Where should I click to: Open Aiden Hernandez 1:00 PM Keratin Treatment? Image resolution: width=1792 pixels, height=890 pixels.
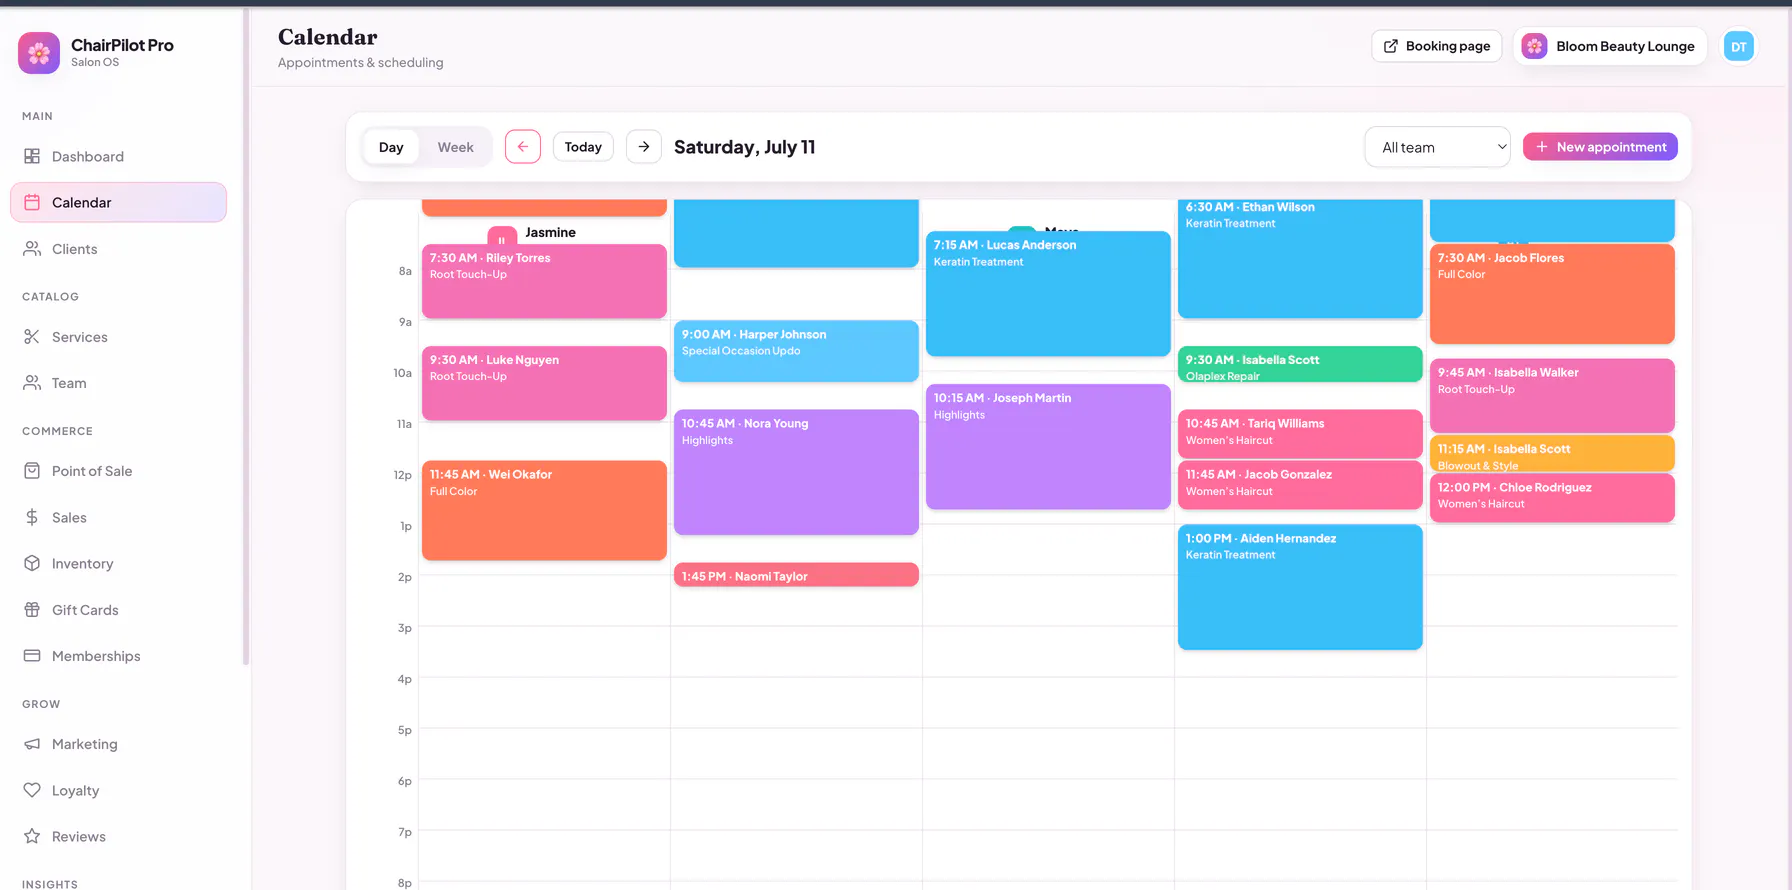click(1300, 587)
